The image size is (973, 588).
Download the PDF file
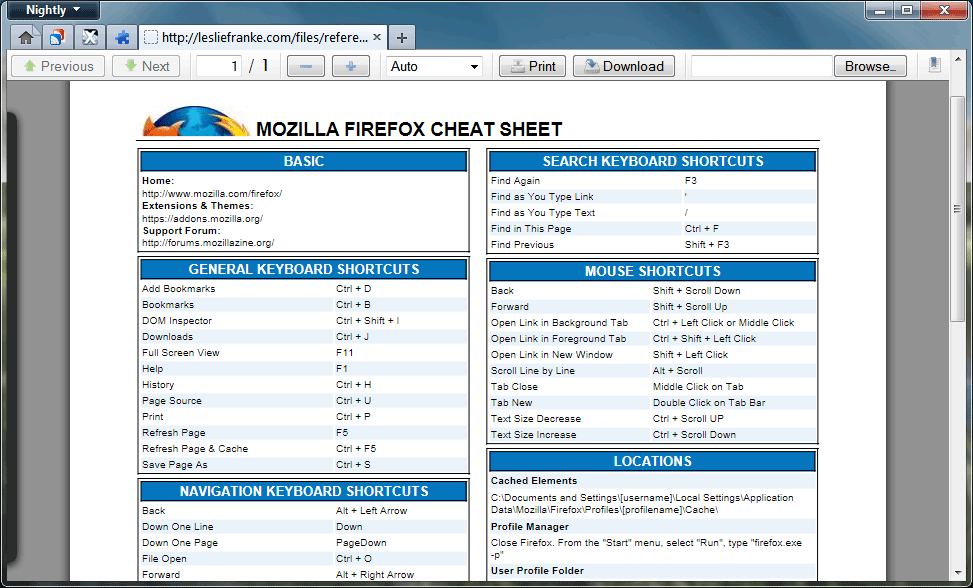(624, 66)
